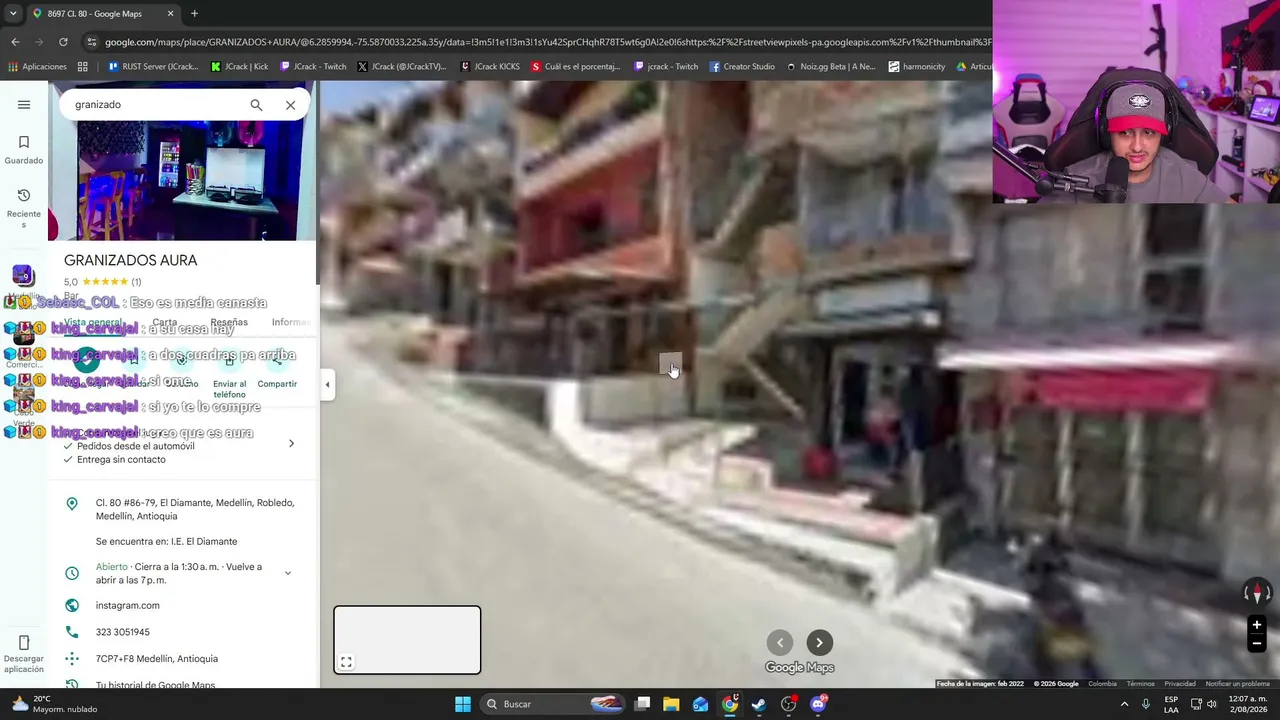
Task: Open the Google Maps hamburger menu
Action: [24, 104]
